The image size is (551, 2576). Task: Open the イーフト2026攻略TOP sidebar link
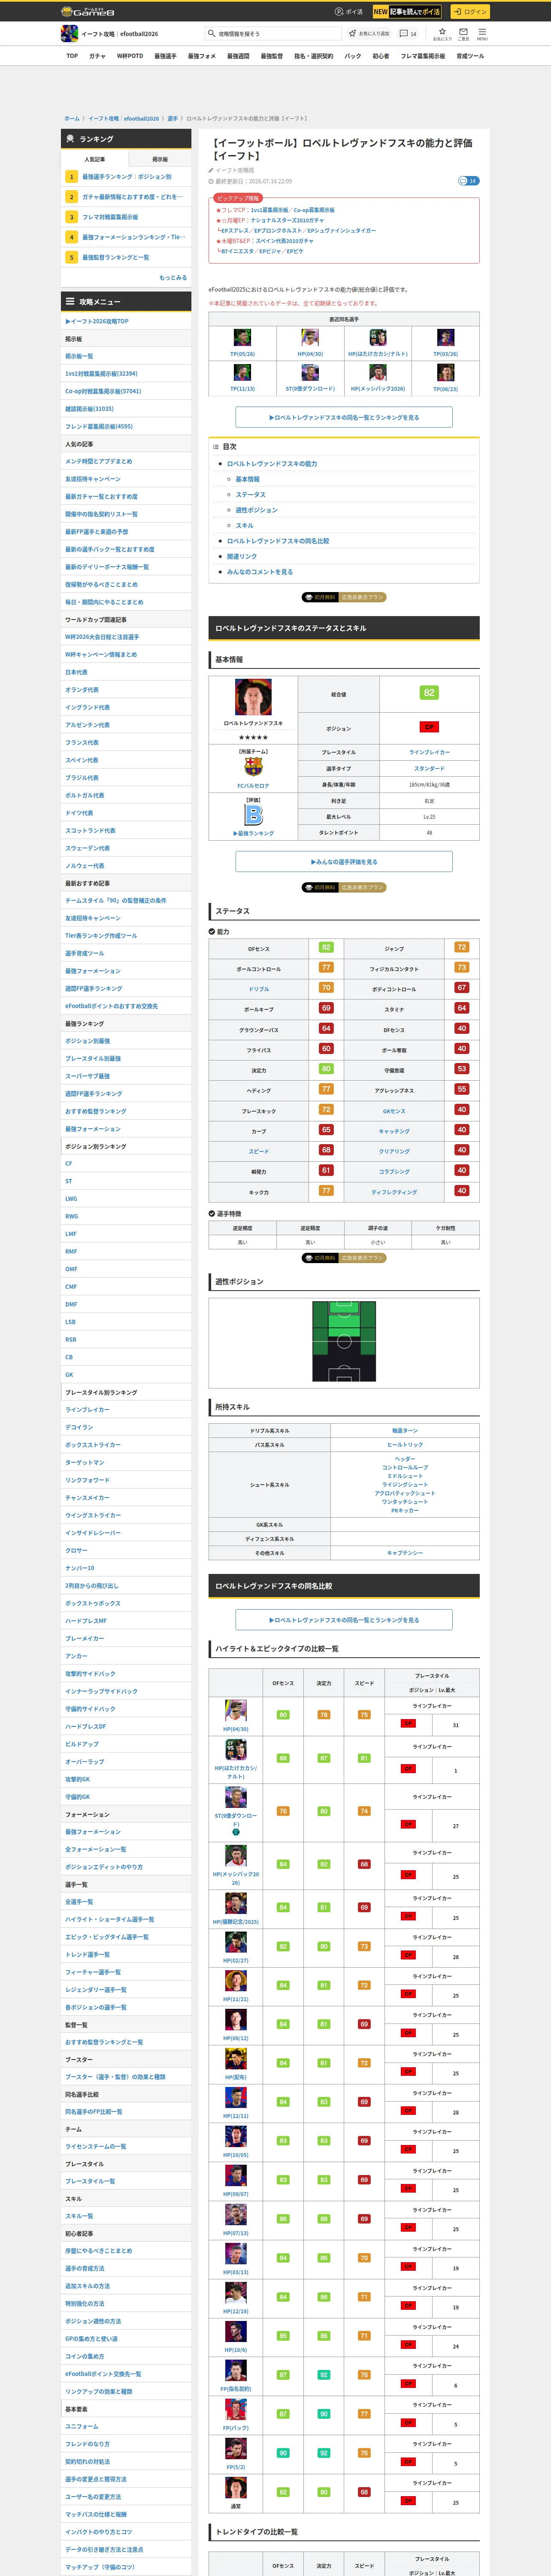coord(97,321)
